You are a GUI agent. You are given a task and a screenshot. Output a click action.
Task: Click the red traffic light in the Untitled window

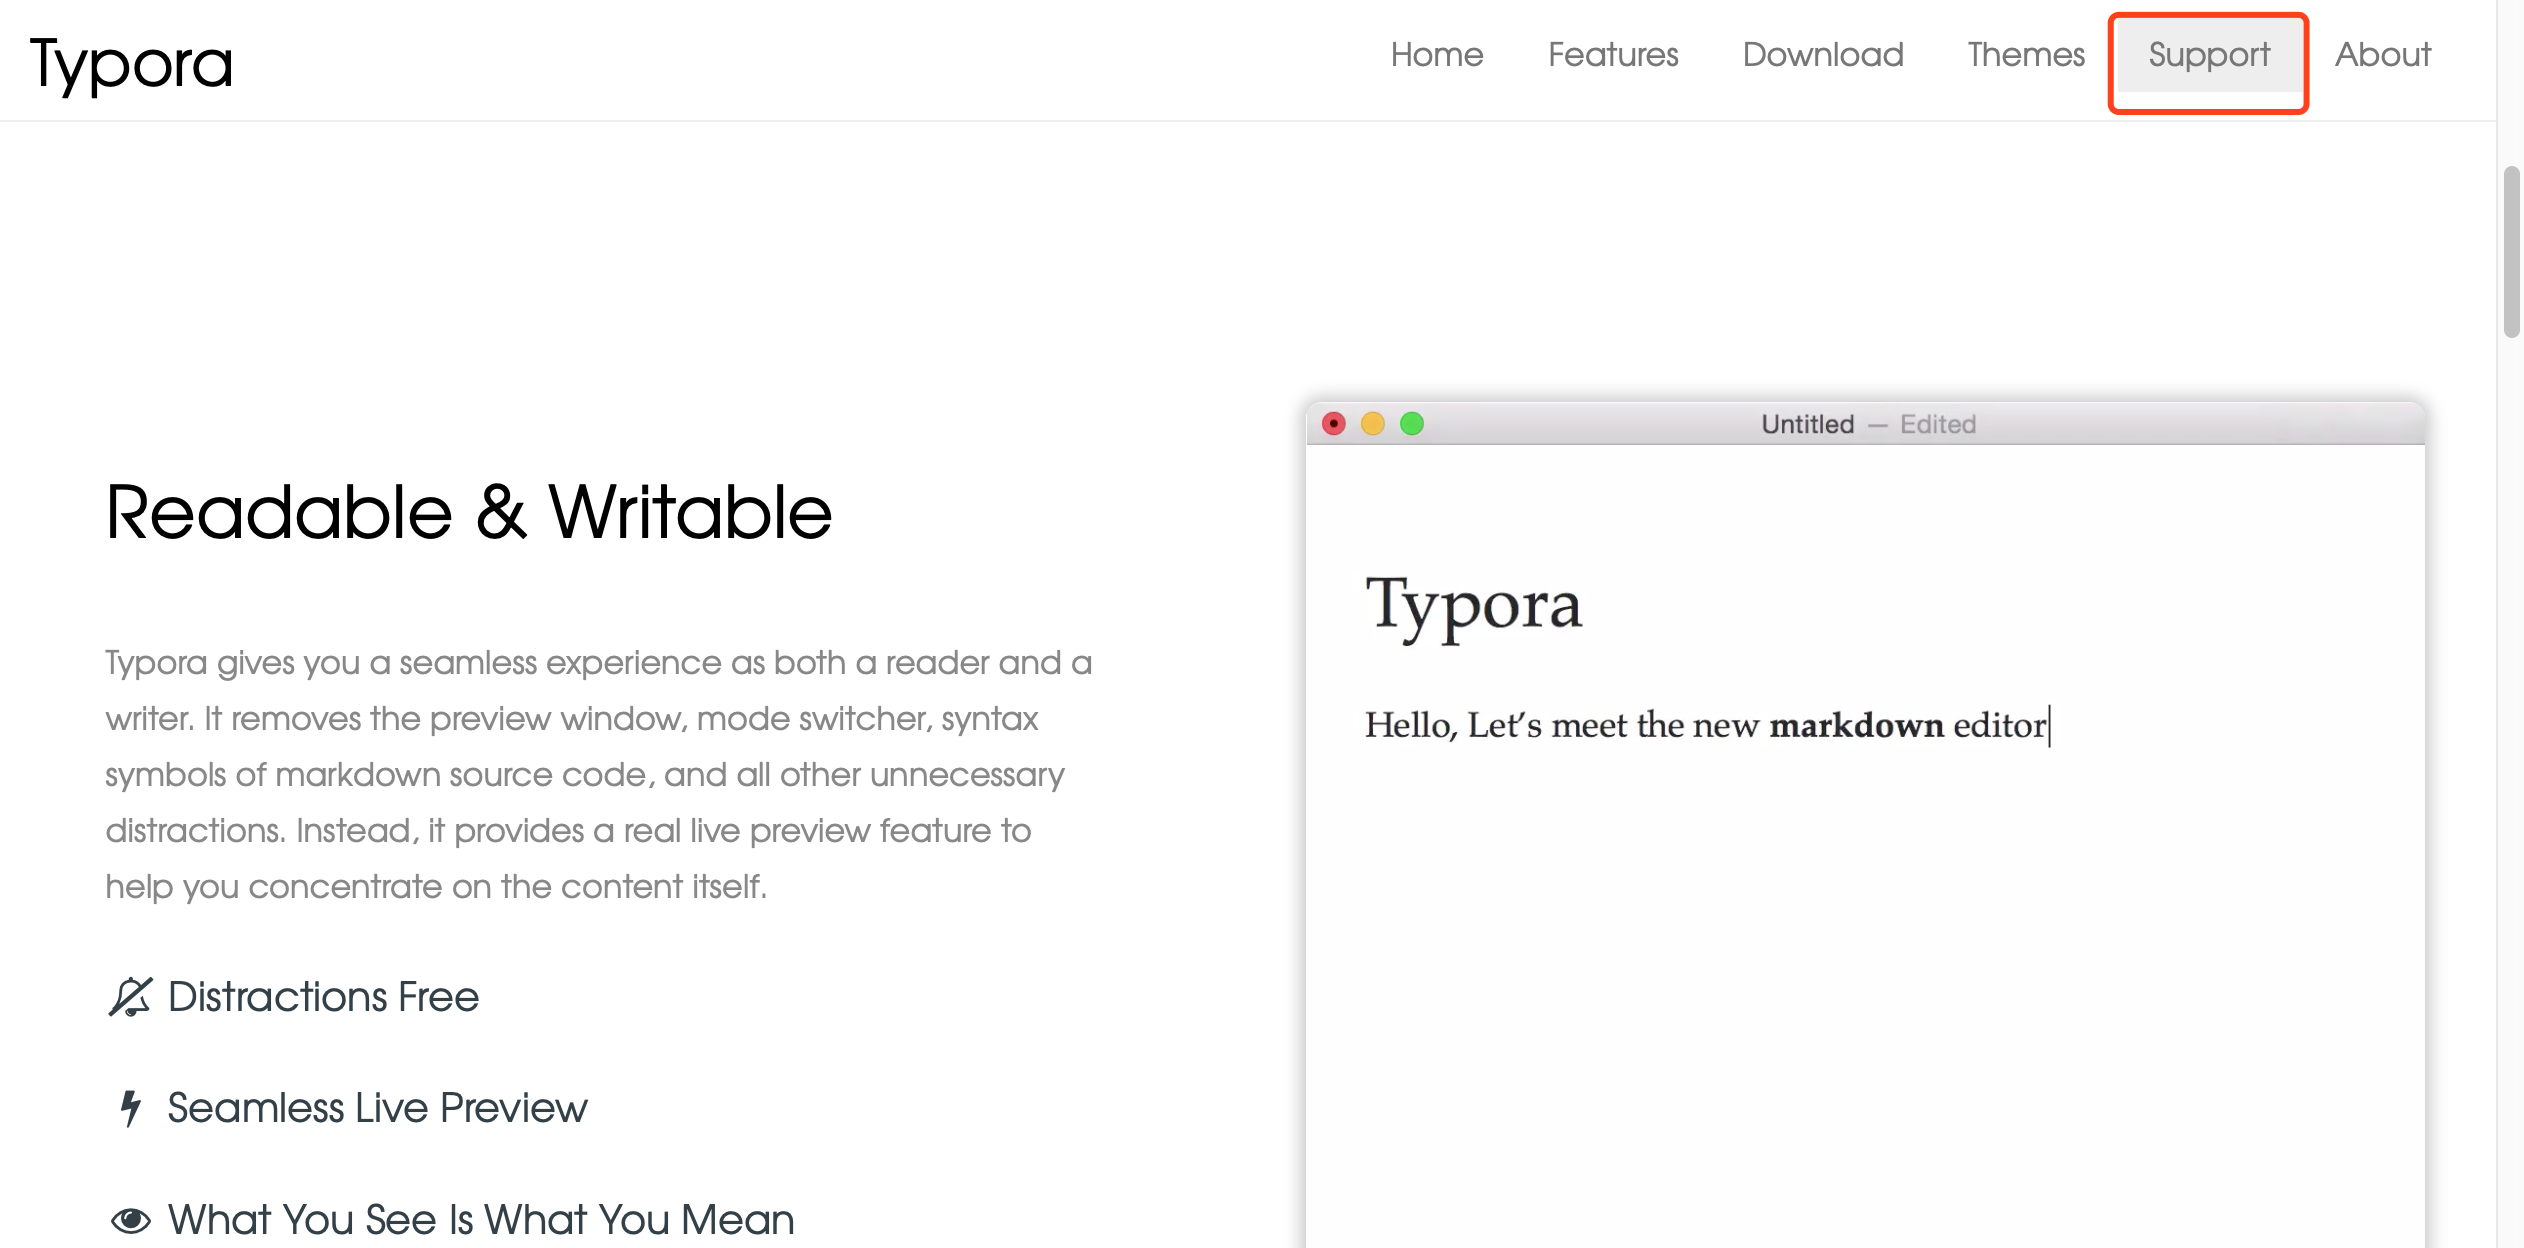coord(1333,424)
